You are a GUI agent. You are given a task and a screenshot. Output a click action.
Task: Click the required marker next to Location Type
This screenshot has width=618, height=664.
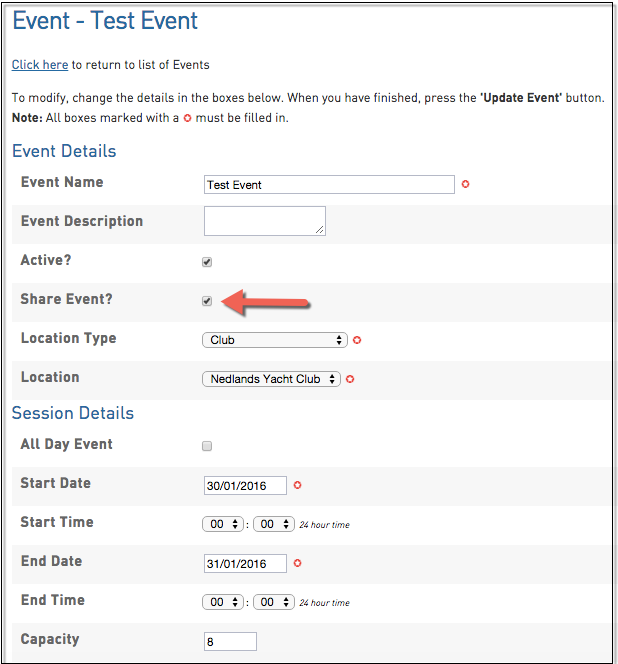pos(357,340)
